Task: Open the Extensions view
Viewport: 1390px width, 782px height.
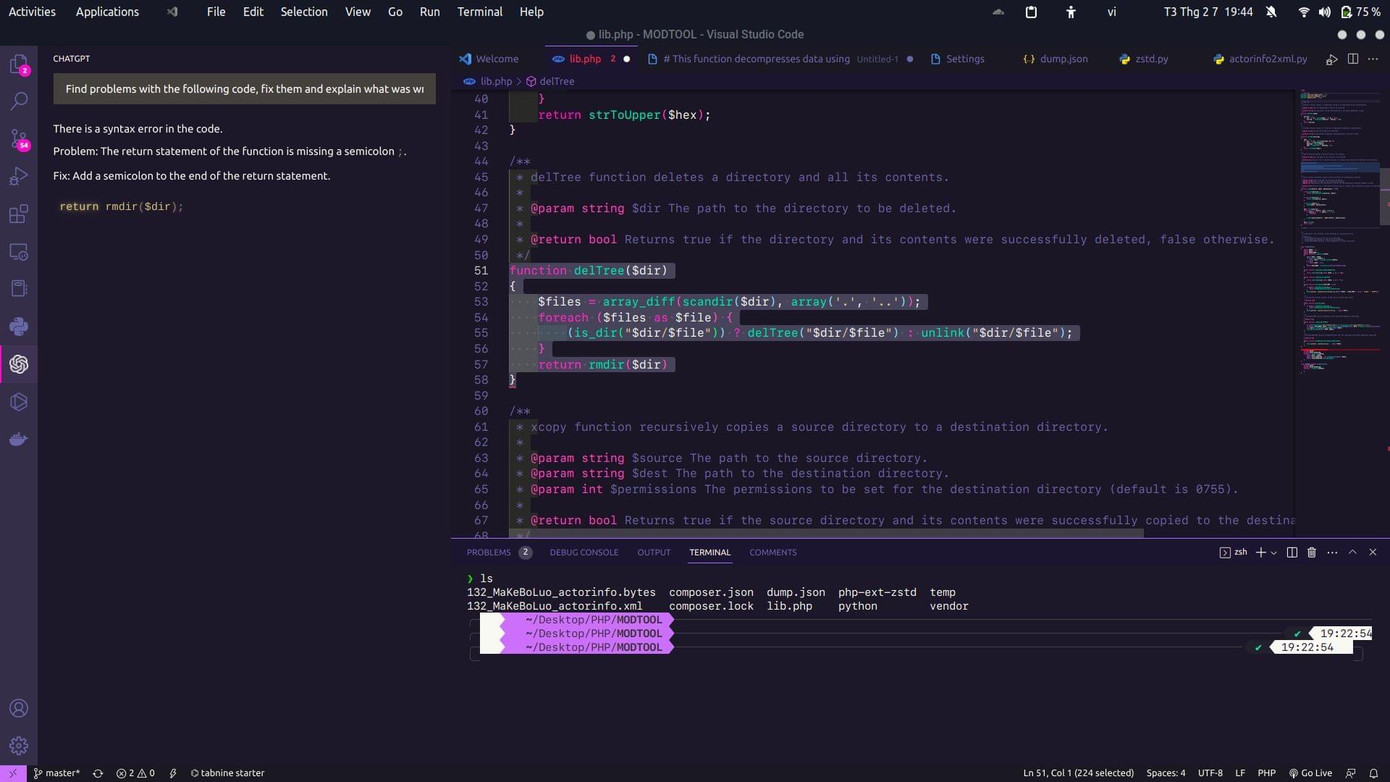Action: coord(19,214)
